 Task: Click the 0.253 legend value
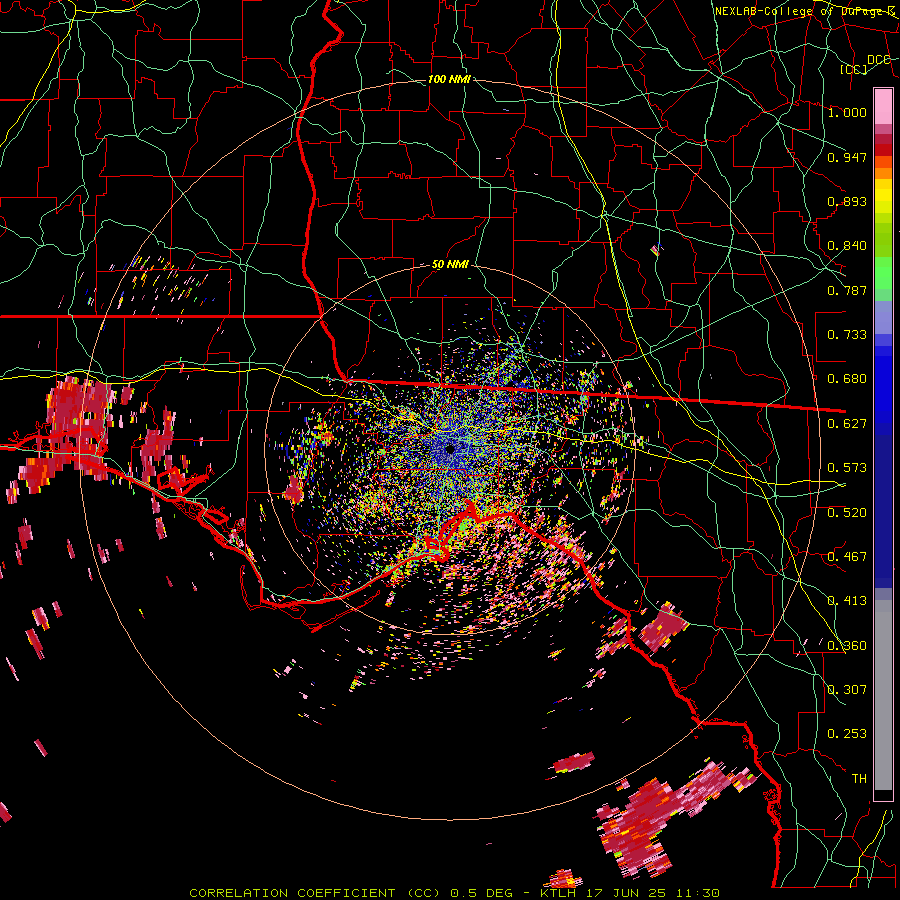point(847,734)
